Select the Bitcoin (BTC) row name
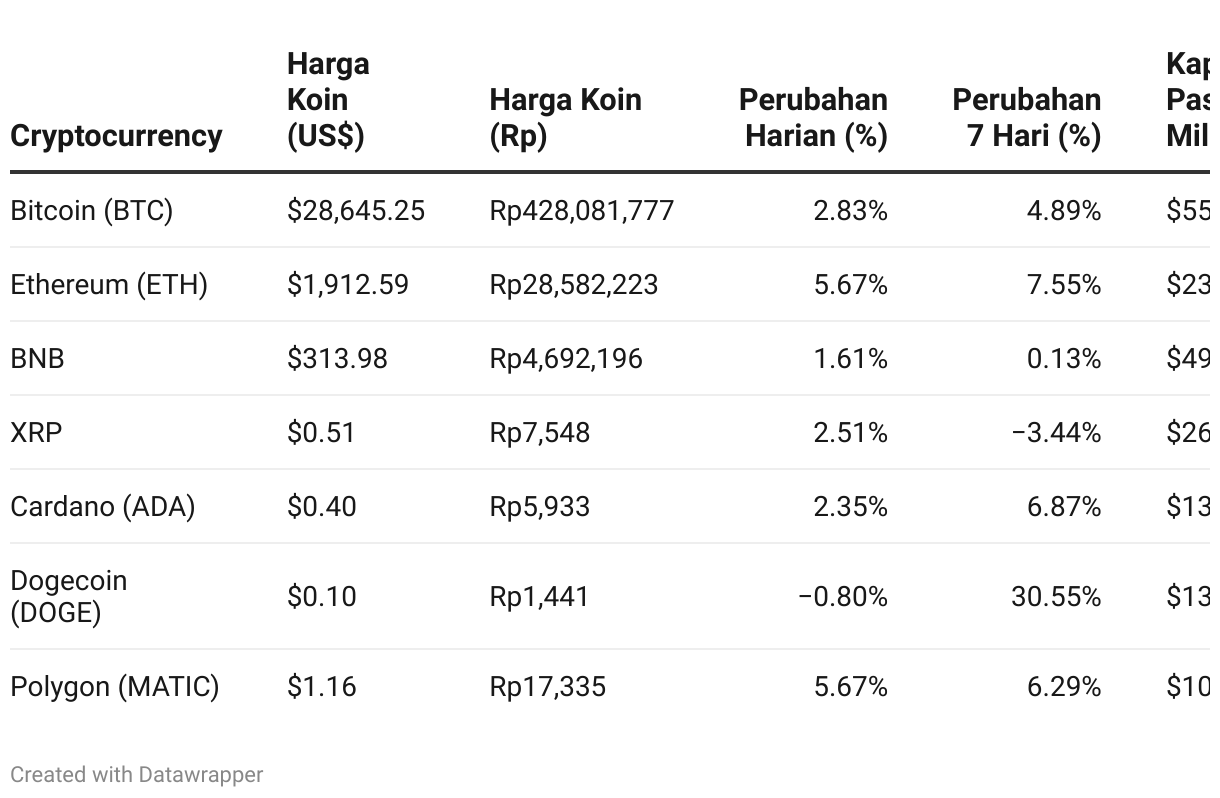Image resolution: width=1220 pixels, height=798 pixels. pos(92,211)
